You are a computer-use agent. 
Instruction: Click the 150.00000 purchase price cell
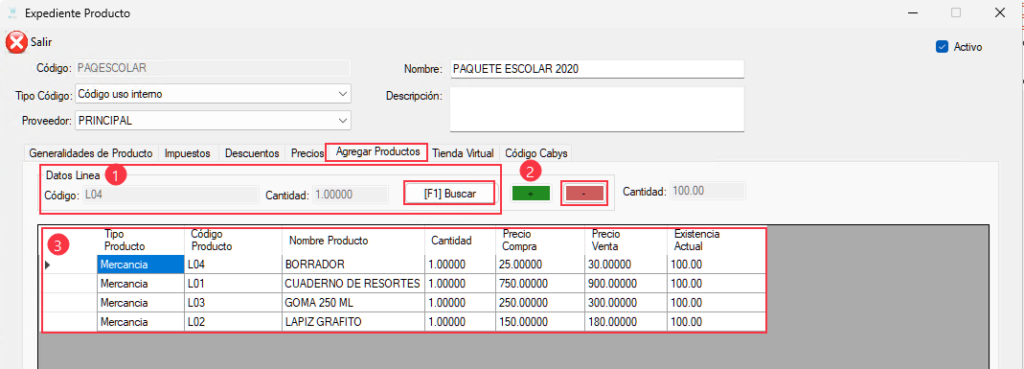(x=540, y=321)
